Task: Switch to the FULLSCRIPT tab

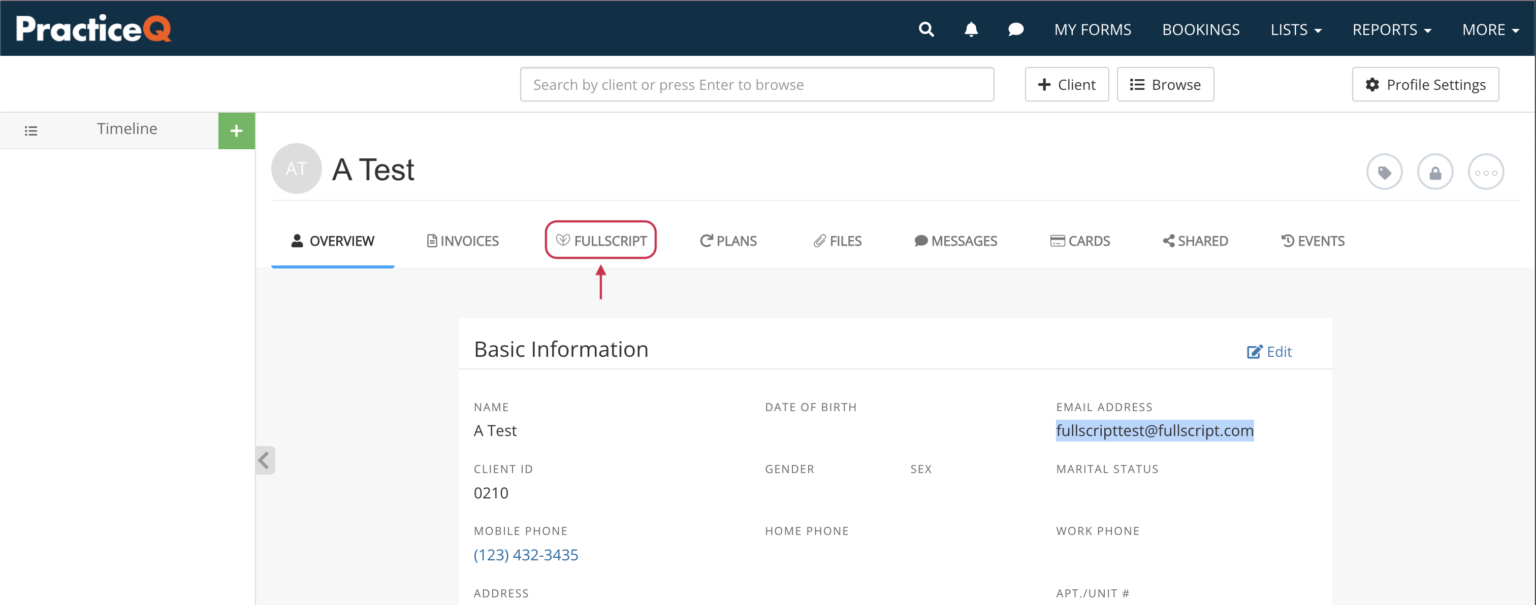Action: coord(600,240)
